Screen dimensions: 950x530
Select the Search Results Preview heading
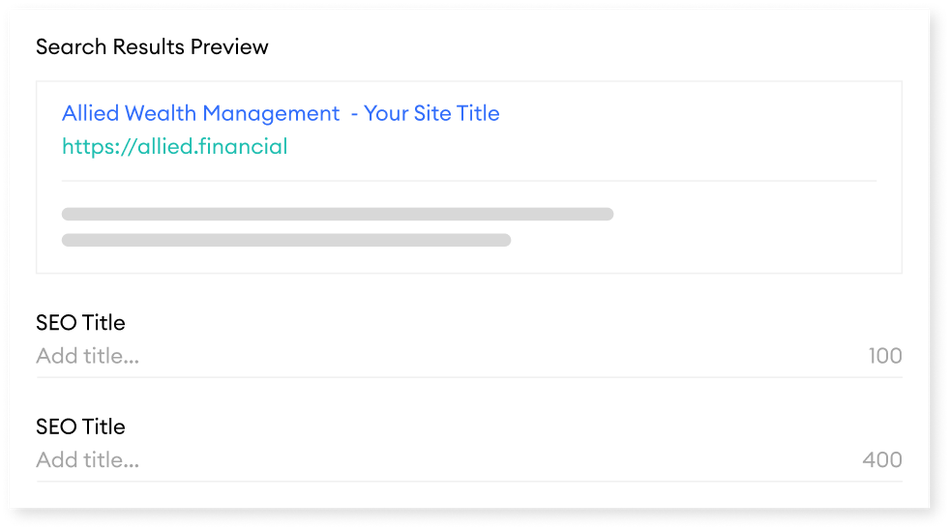point(152,47)
